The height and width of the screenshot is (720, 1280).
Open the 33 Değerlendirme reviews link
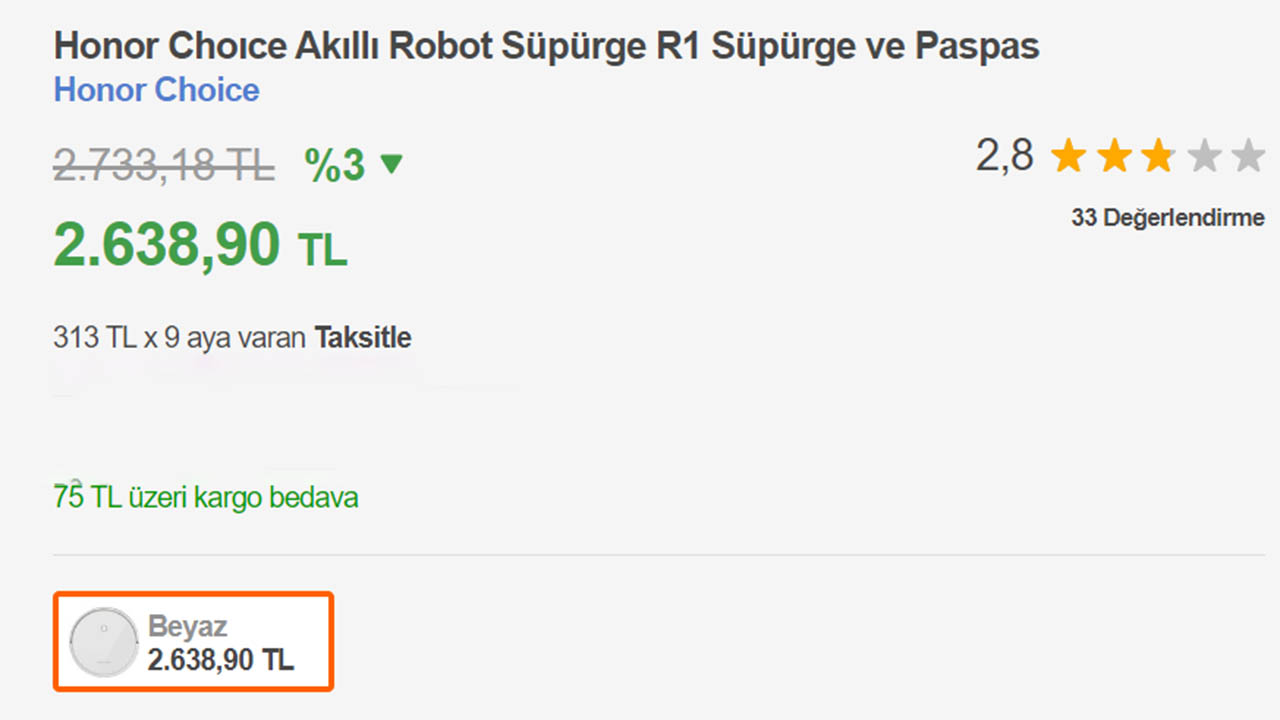pos(1167,217)
